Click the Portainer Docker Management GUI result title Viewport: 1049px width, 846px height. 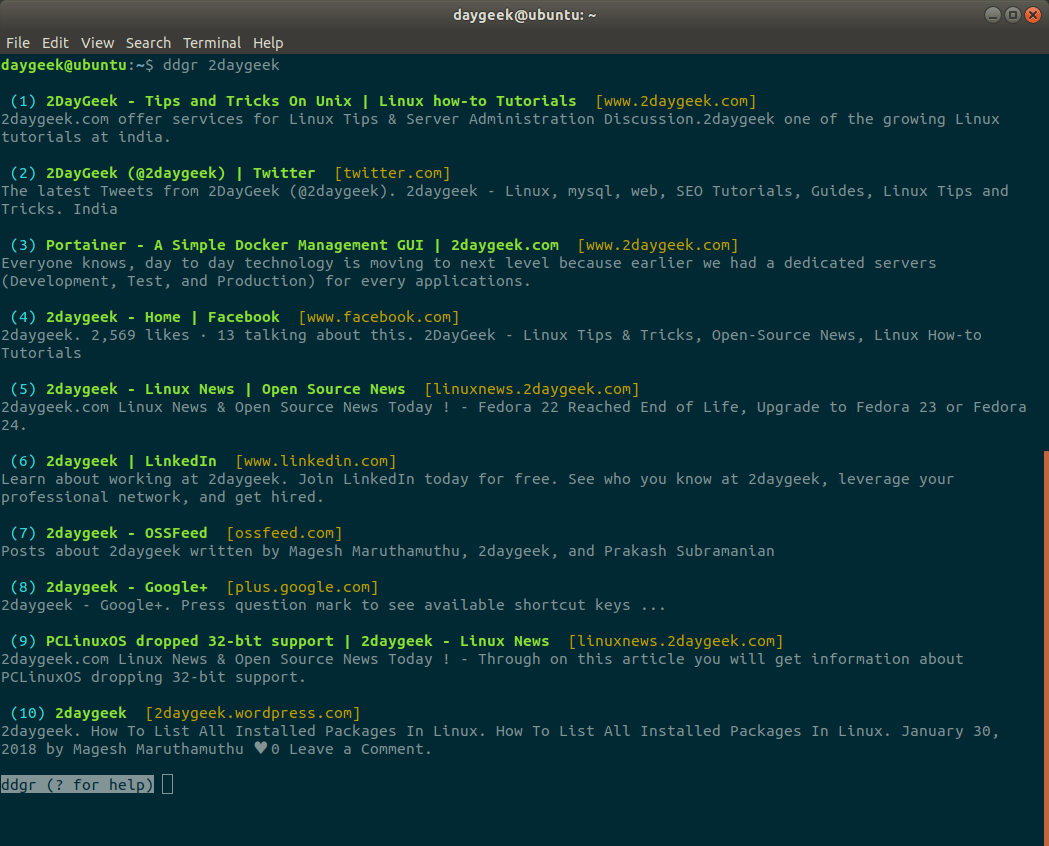[302, 245]
